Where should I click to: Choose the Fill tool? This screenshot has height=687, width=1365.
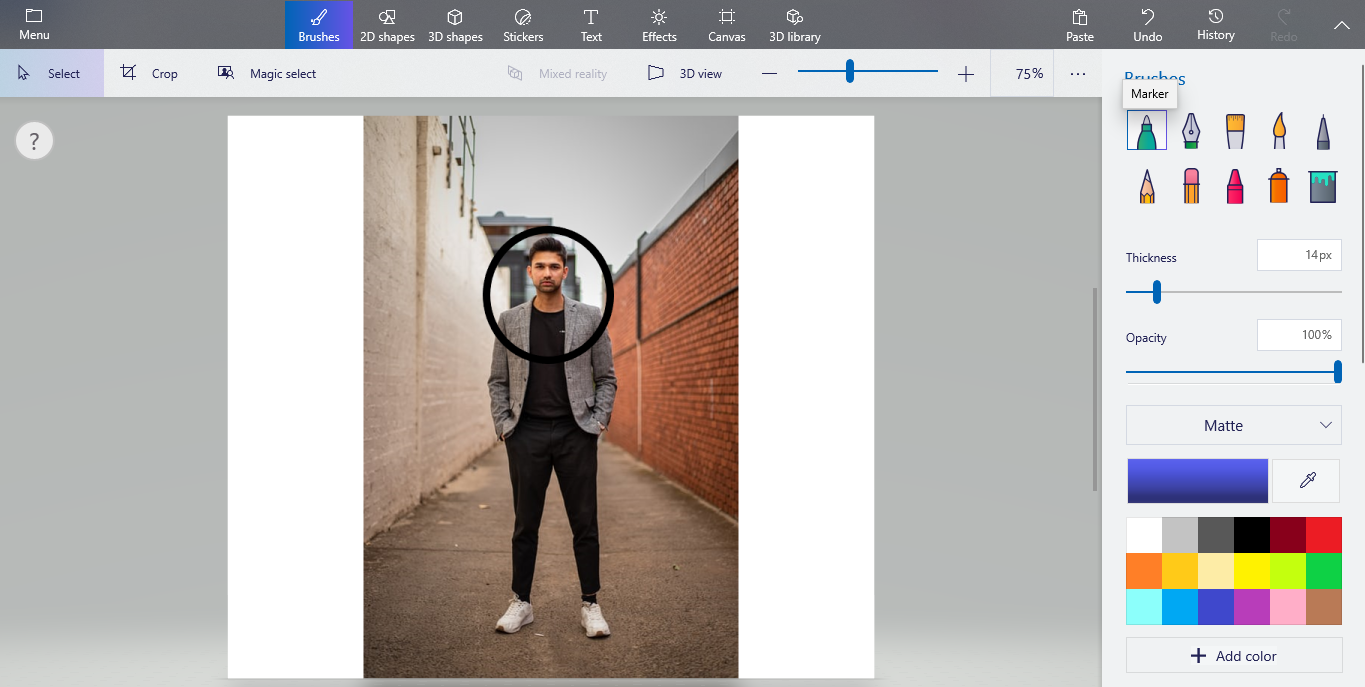tap(1322, 185)
